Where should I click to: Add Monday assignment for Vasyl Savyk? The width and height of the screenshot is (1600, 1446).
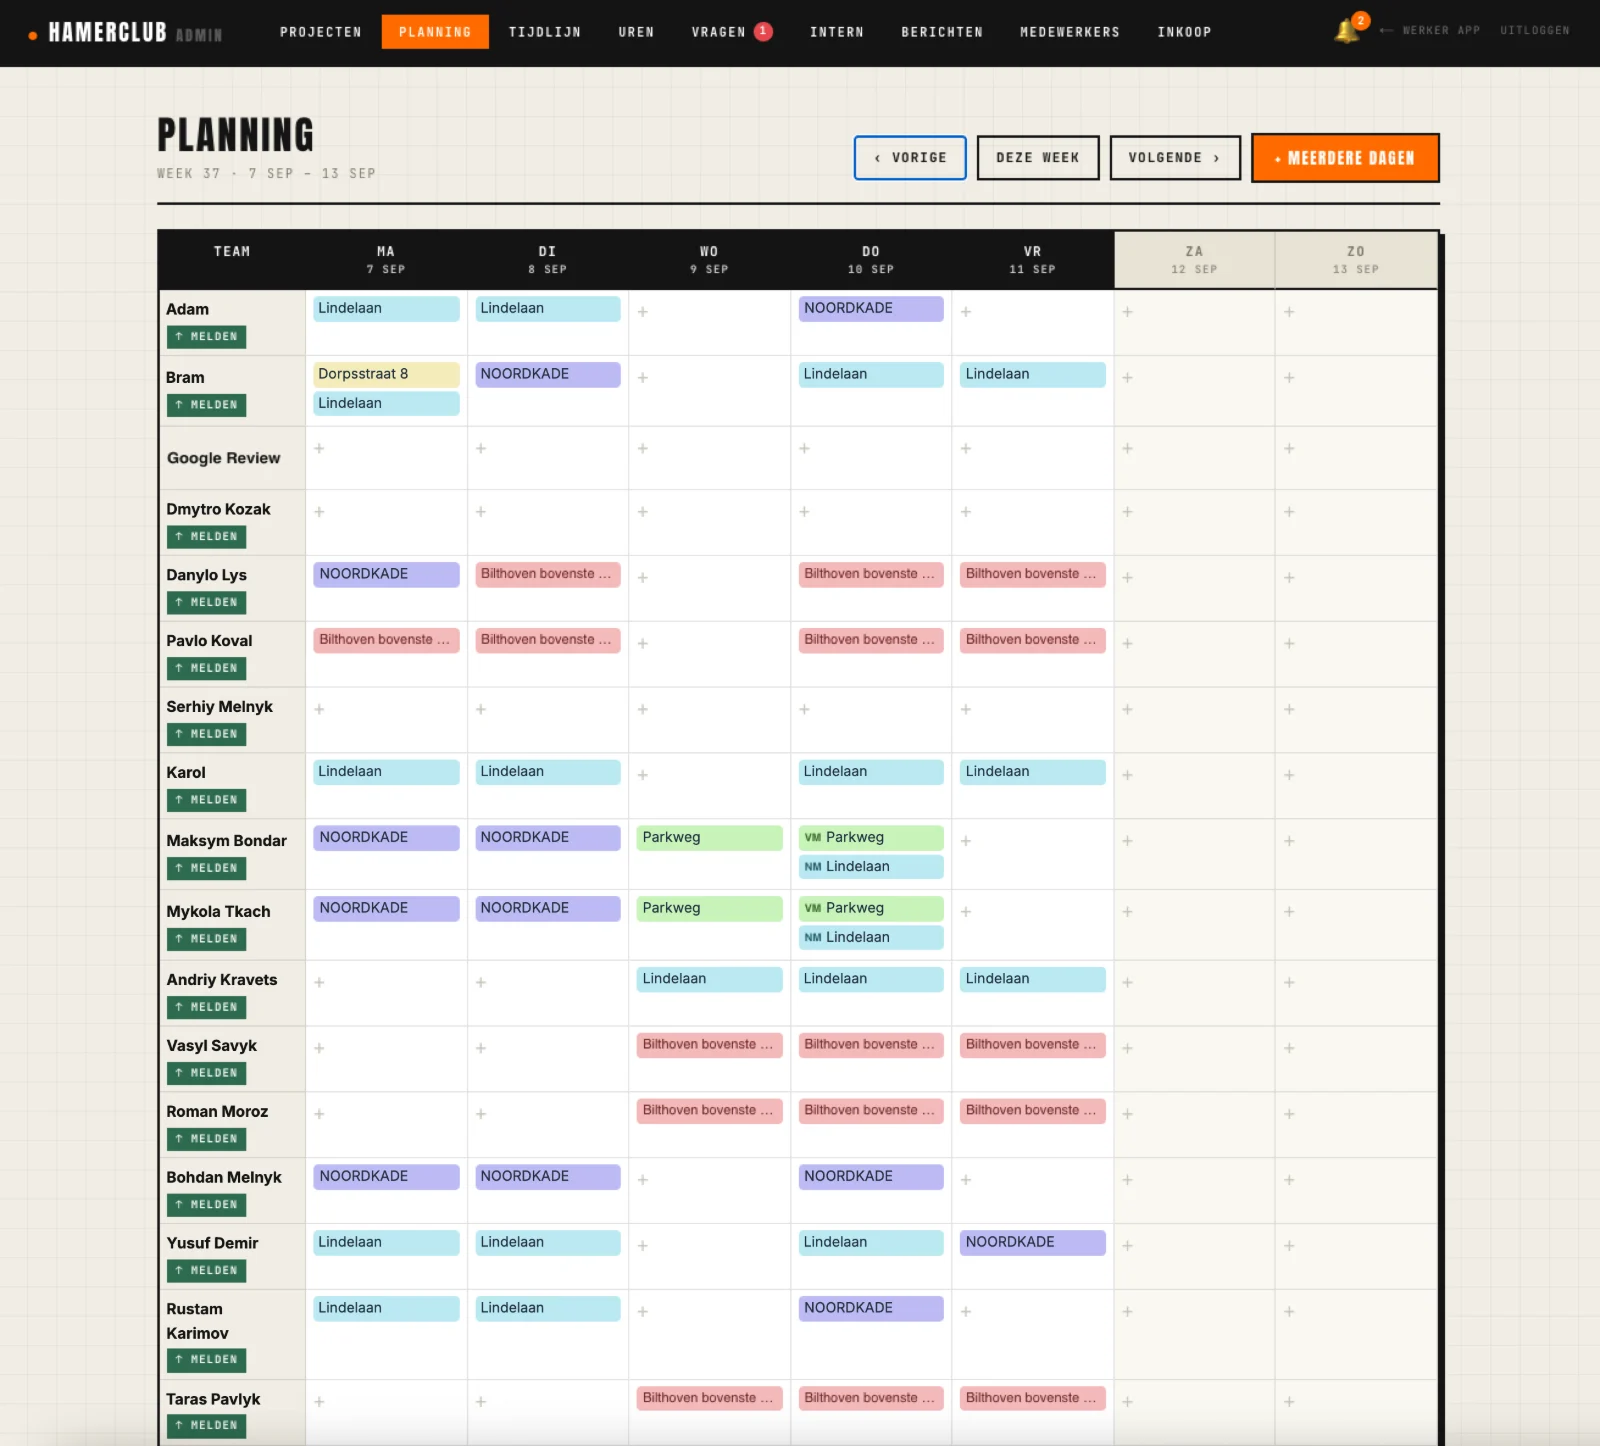(319, 1048)
